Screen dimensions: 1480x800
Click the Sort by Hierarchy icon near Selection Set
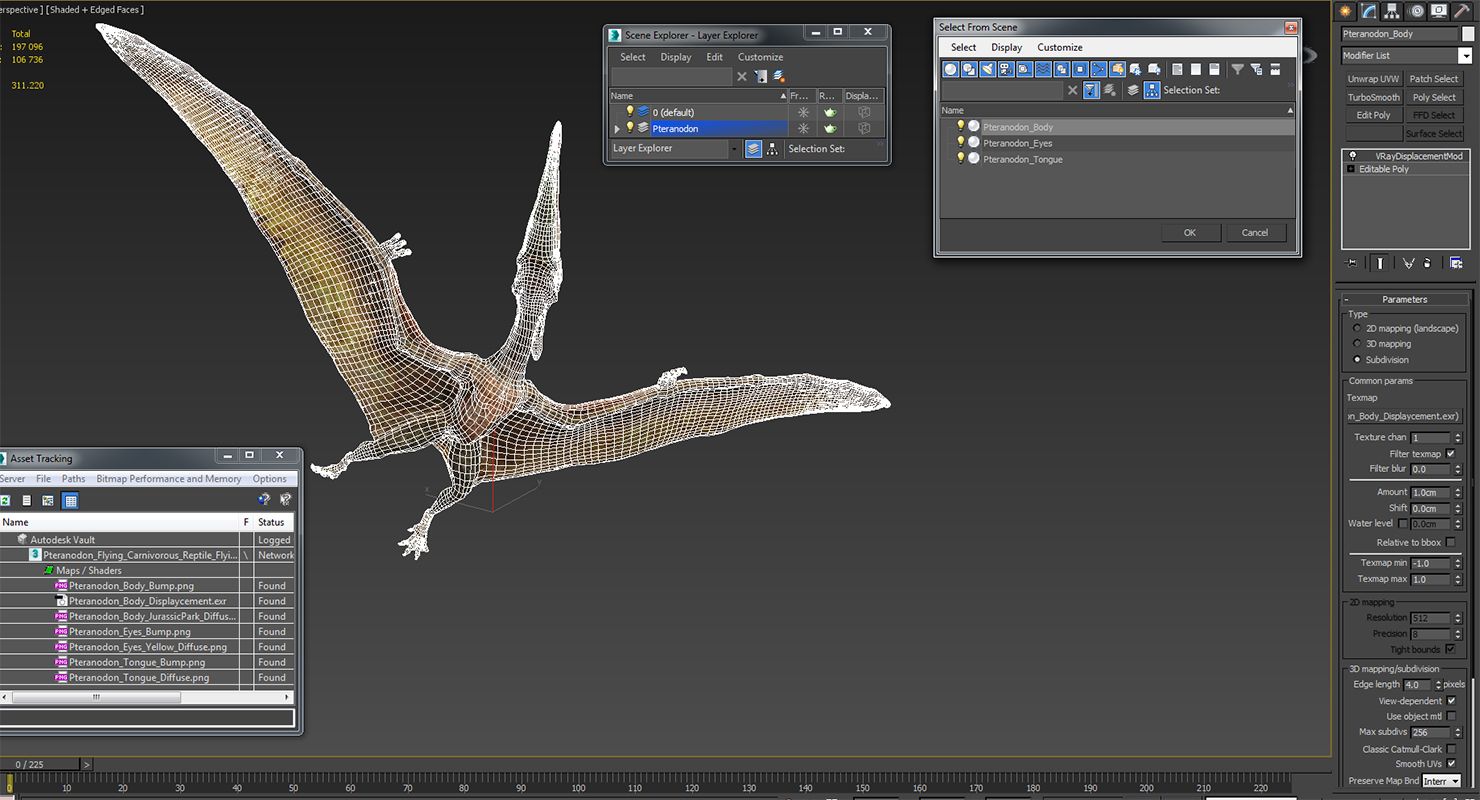(x=1152, y=90)
